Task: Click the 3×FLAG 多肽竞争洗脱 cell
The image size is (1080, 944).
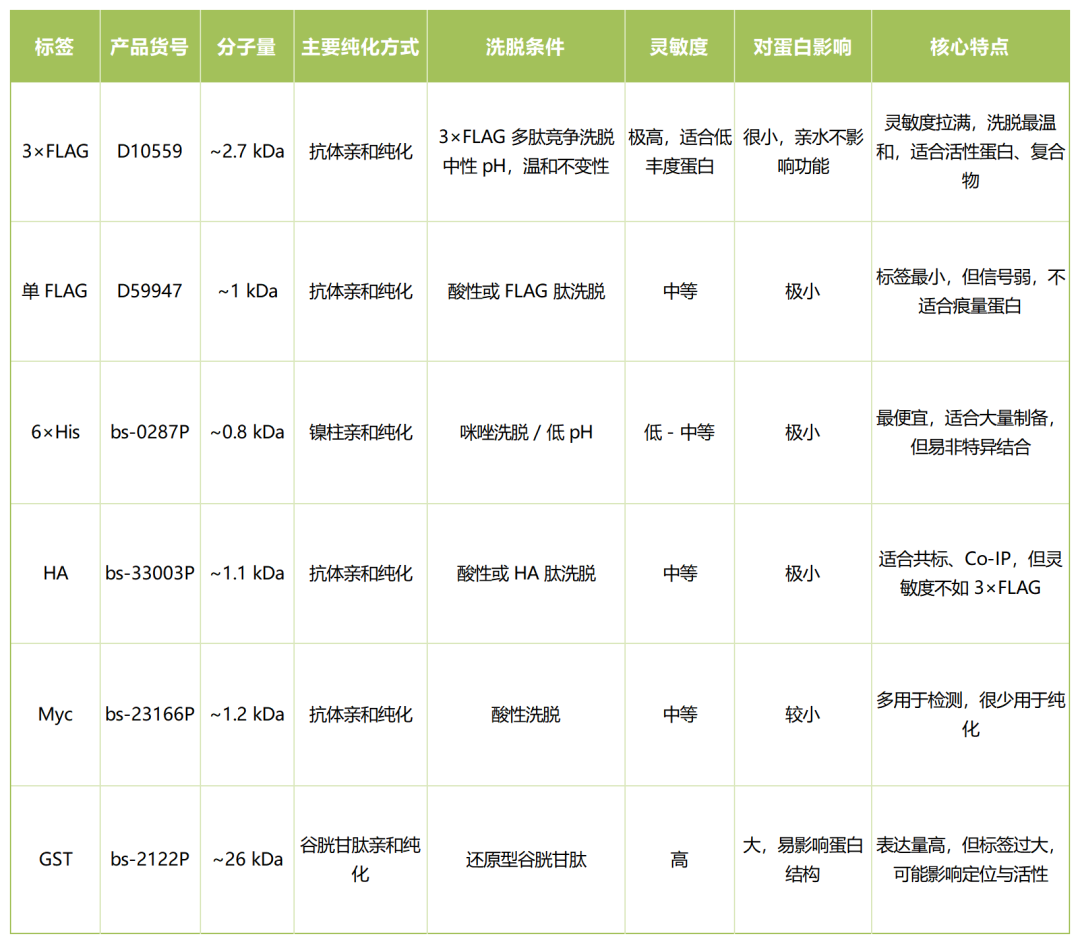Action: pos(526,151)
